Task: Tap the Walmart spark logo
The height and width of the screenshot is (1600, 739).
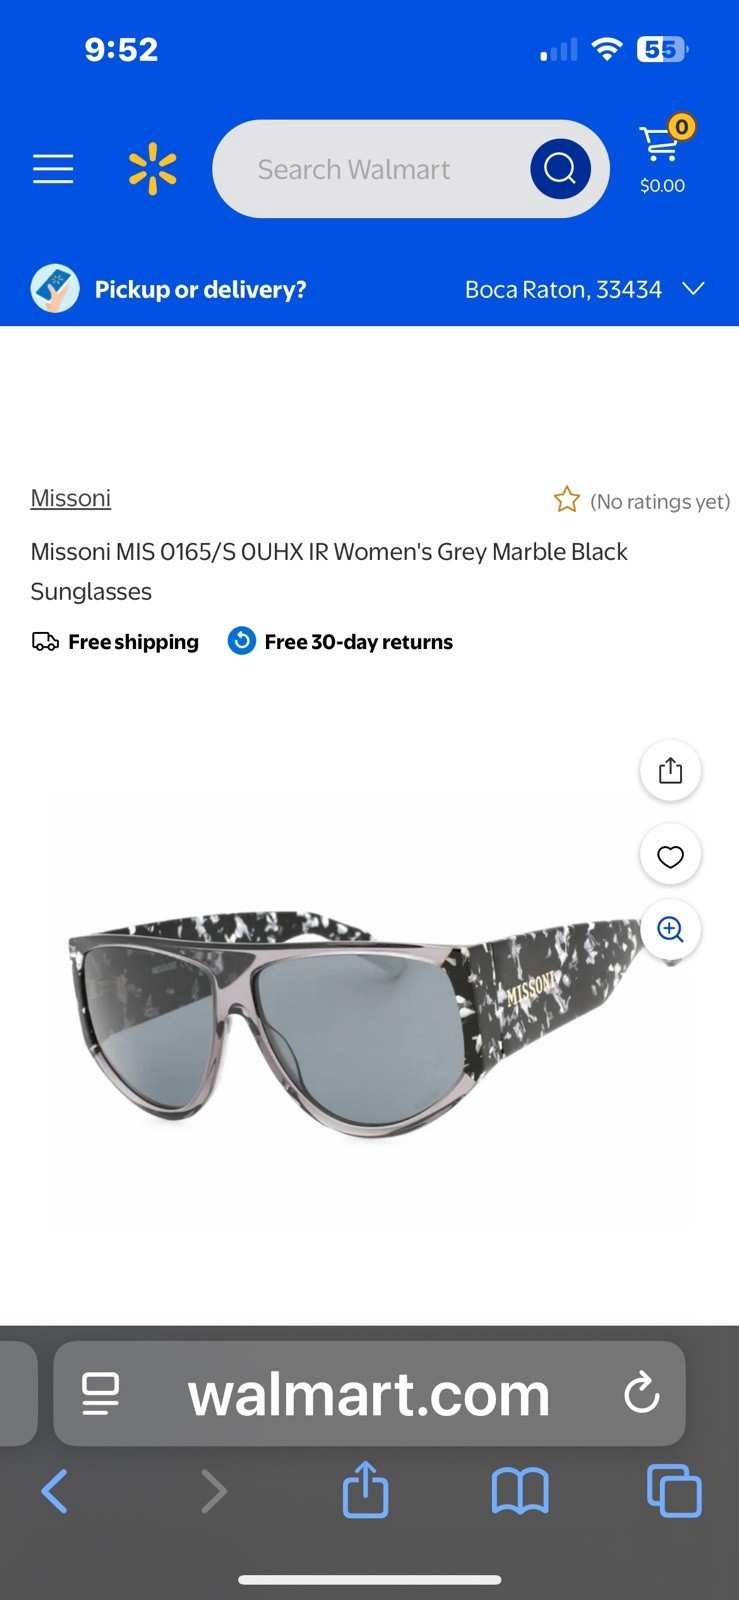Action: (x=152, y=169)
